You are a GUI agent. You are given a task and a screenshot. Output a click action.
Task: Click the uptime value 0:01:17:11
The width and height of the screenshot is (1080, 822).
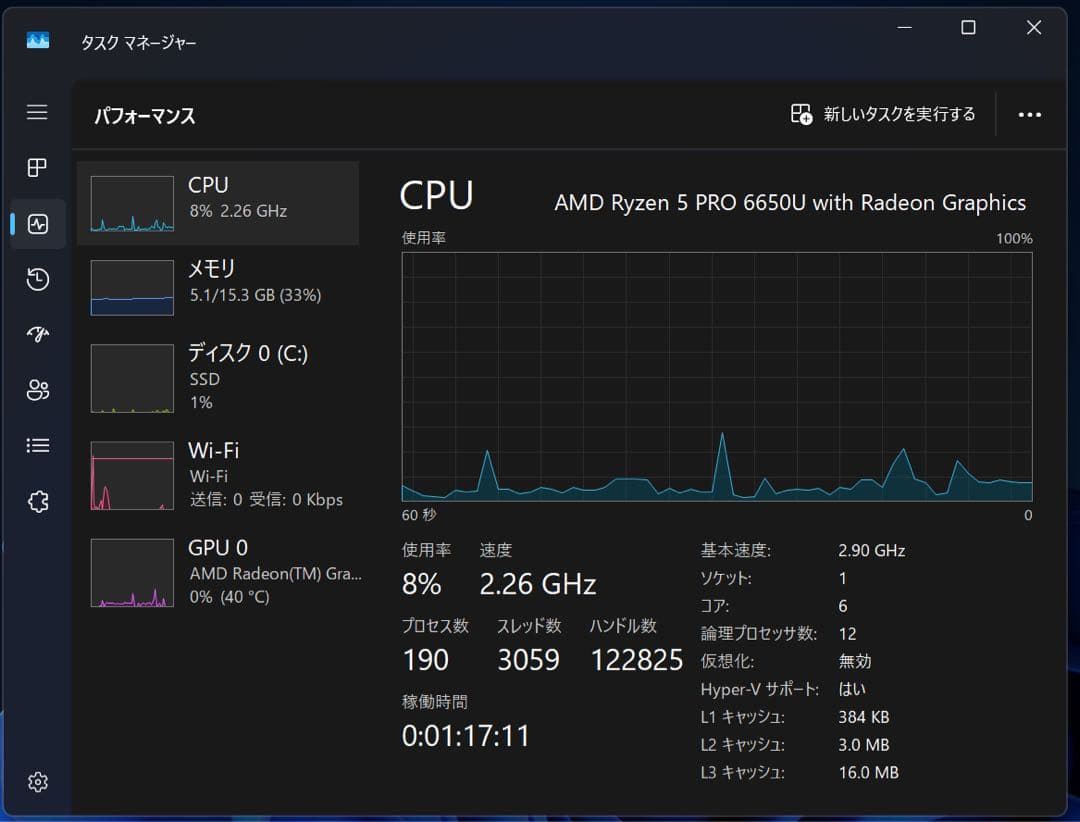(466, 736)
